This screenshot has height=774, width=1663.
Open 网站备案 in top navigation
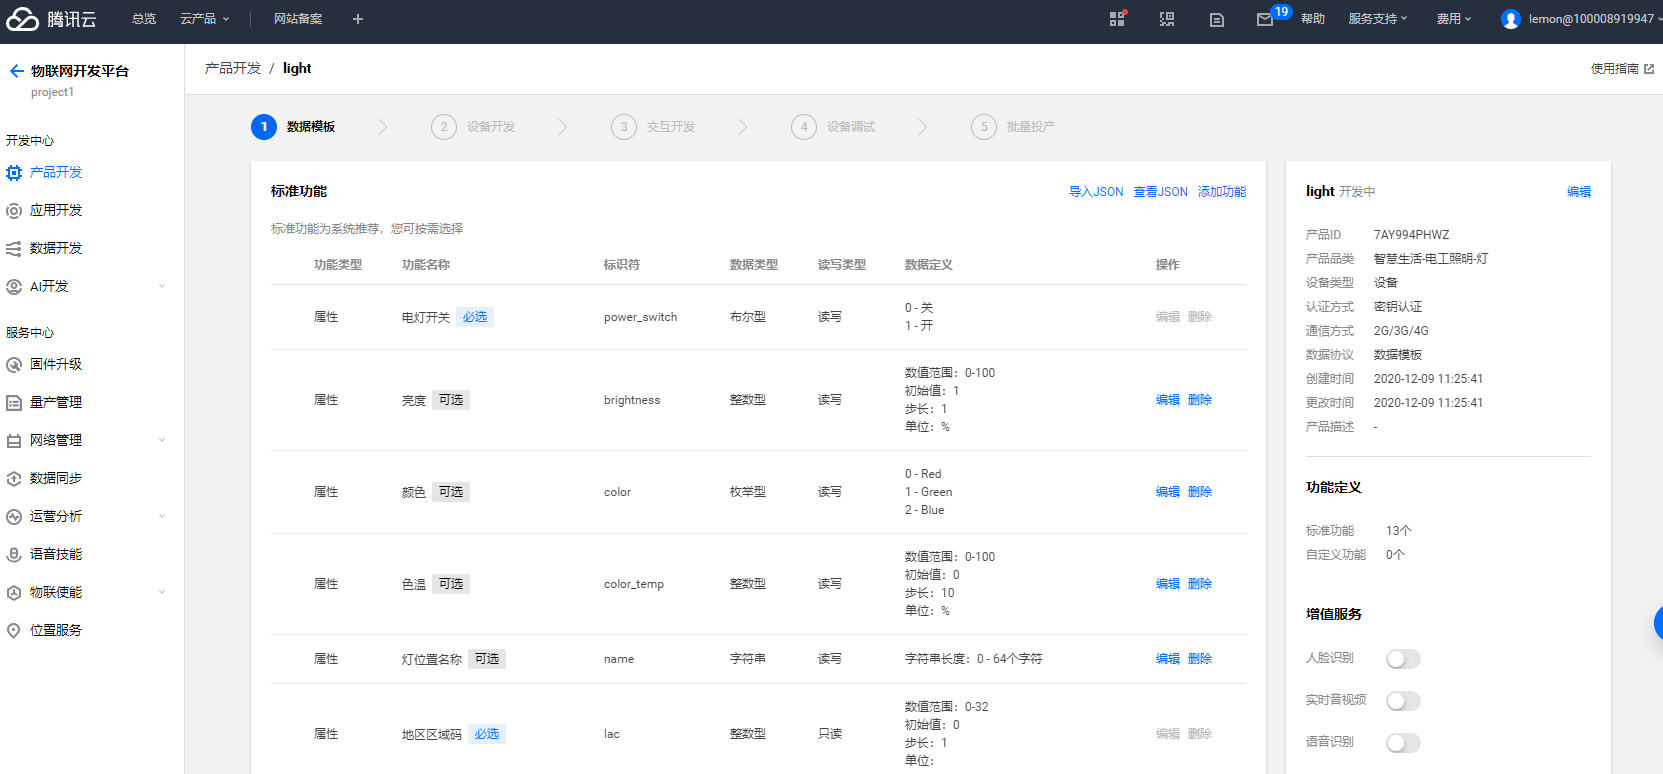click(298, 19)
